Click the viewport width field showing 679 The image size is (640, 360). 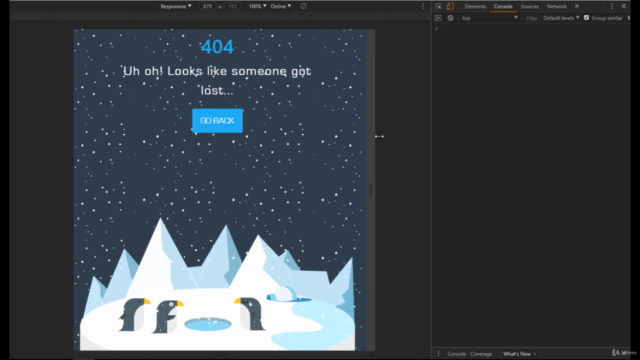pyautogui.click(x=207, y=7)
